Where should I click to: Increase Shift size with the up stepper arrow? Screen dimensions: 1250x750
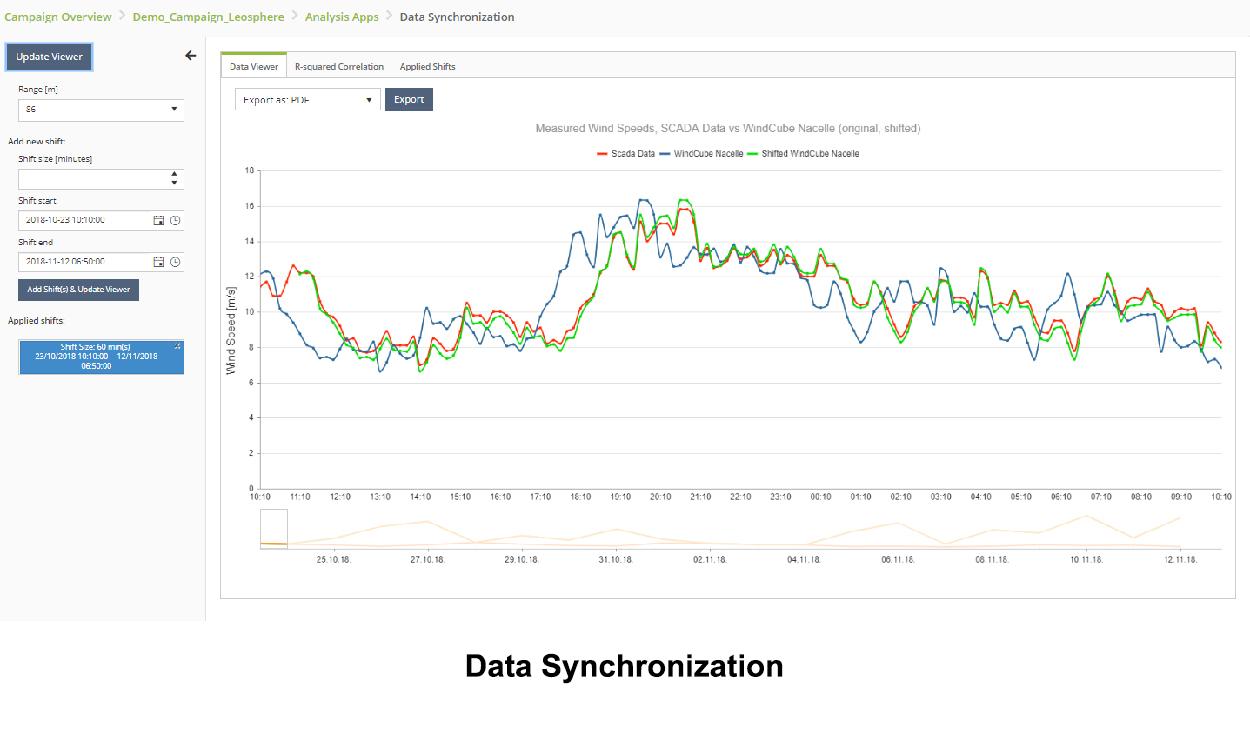pos(175,174)
